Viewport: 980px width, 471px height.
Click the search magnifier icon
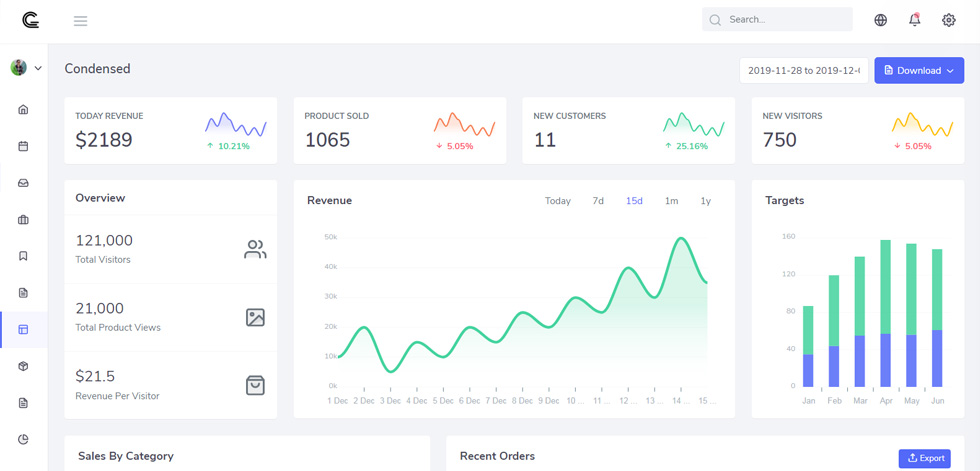click(715, 20)
